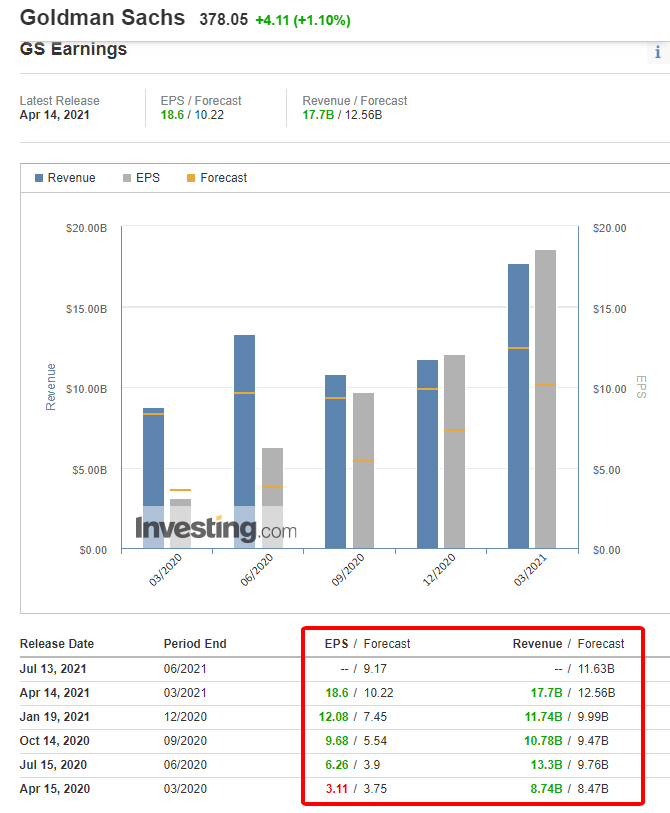Click the latest release date Apr 14, 2021

(54, 115)
